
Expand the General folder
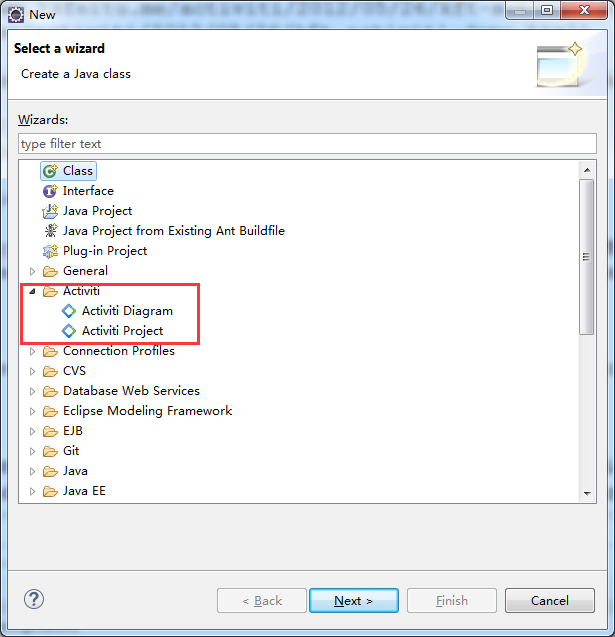coord(32,271)
